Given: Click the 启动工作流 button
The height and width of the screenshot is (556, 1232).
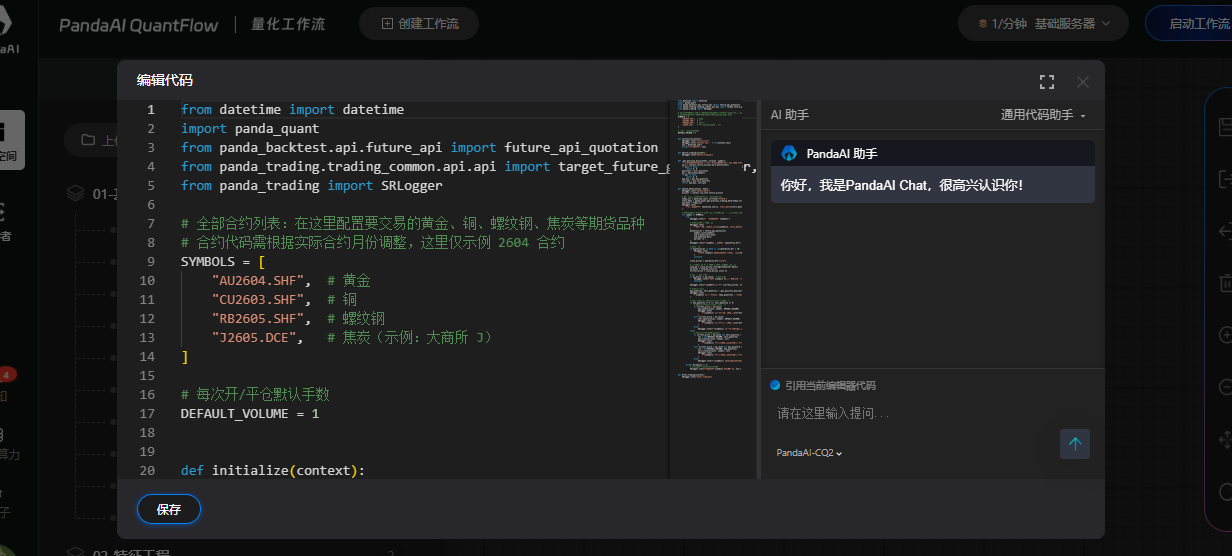Looking at the screenshot, I should pos(1190,23).
